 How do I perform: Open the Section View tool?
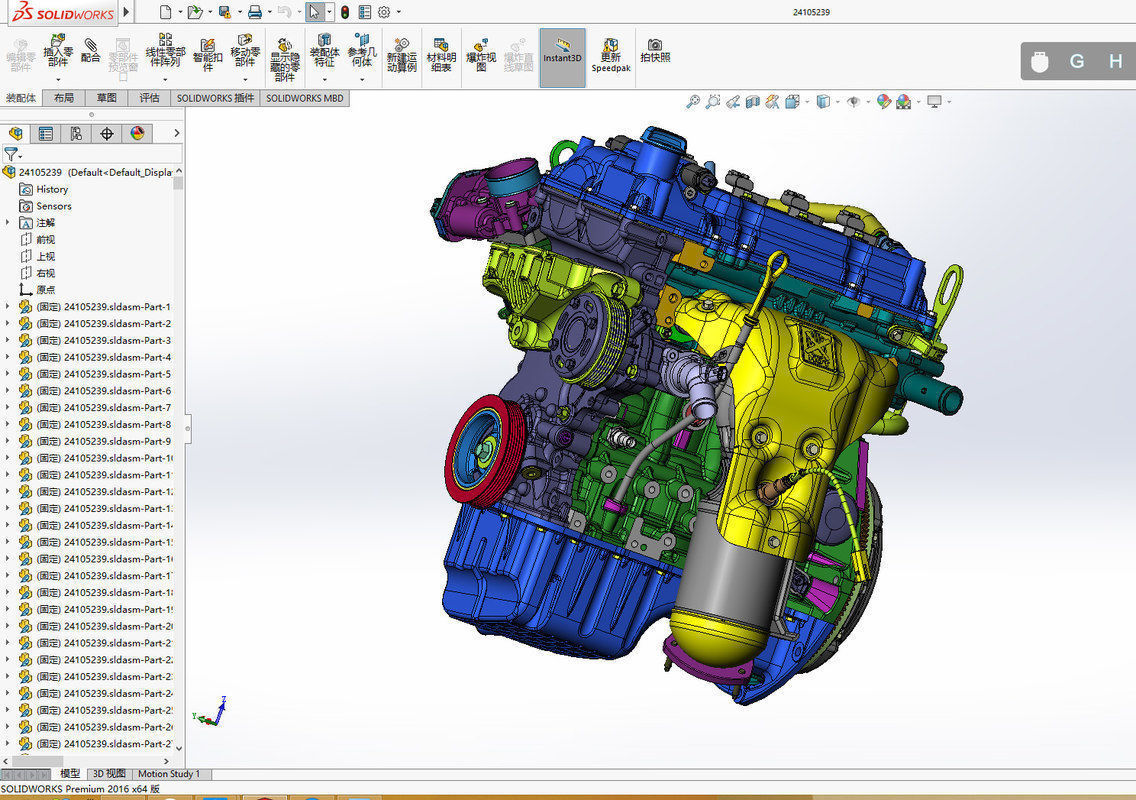(x=753, y=102)
